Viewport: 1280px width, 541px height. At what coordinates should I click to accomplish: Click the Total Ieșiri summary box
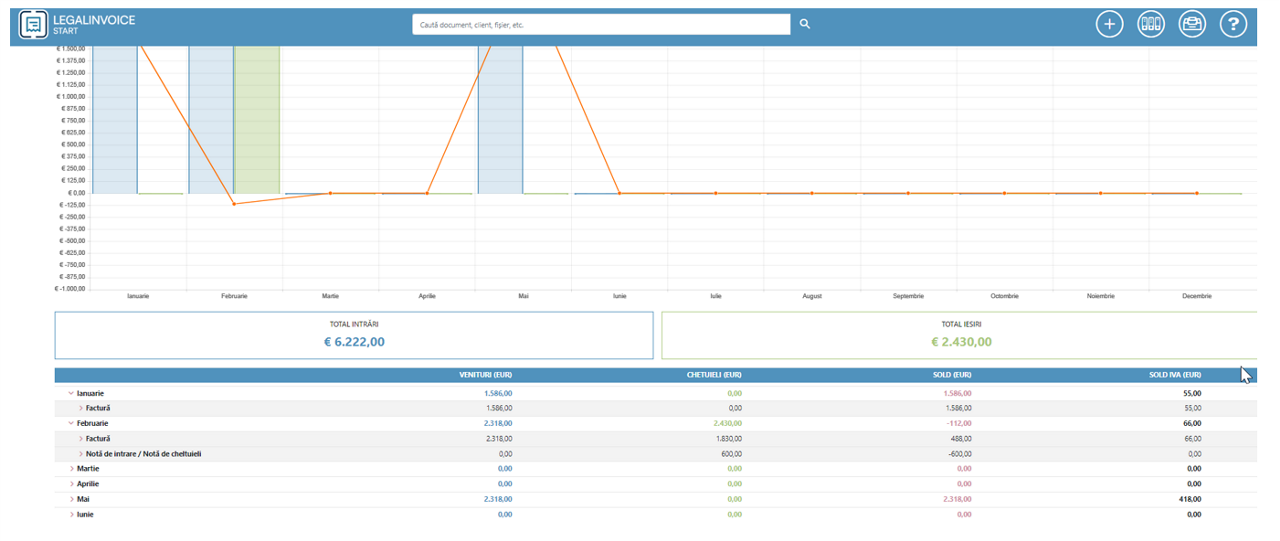coord(958,335)
